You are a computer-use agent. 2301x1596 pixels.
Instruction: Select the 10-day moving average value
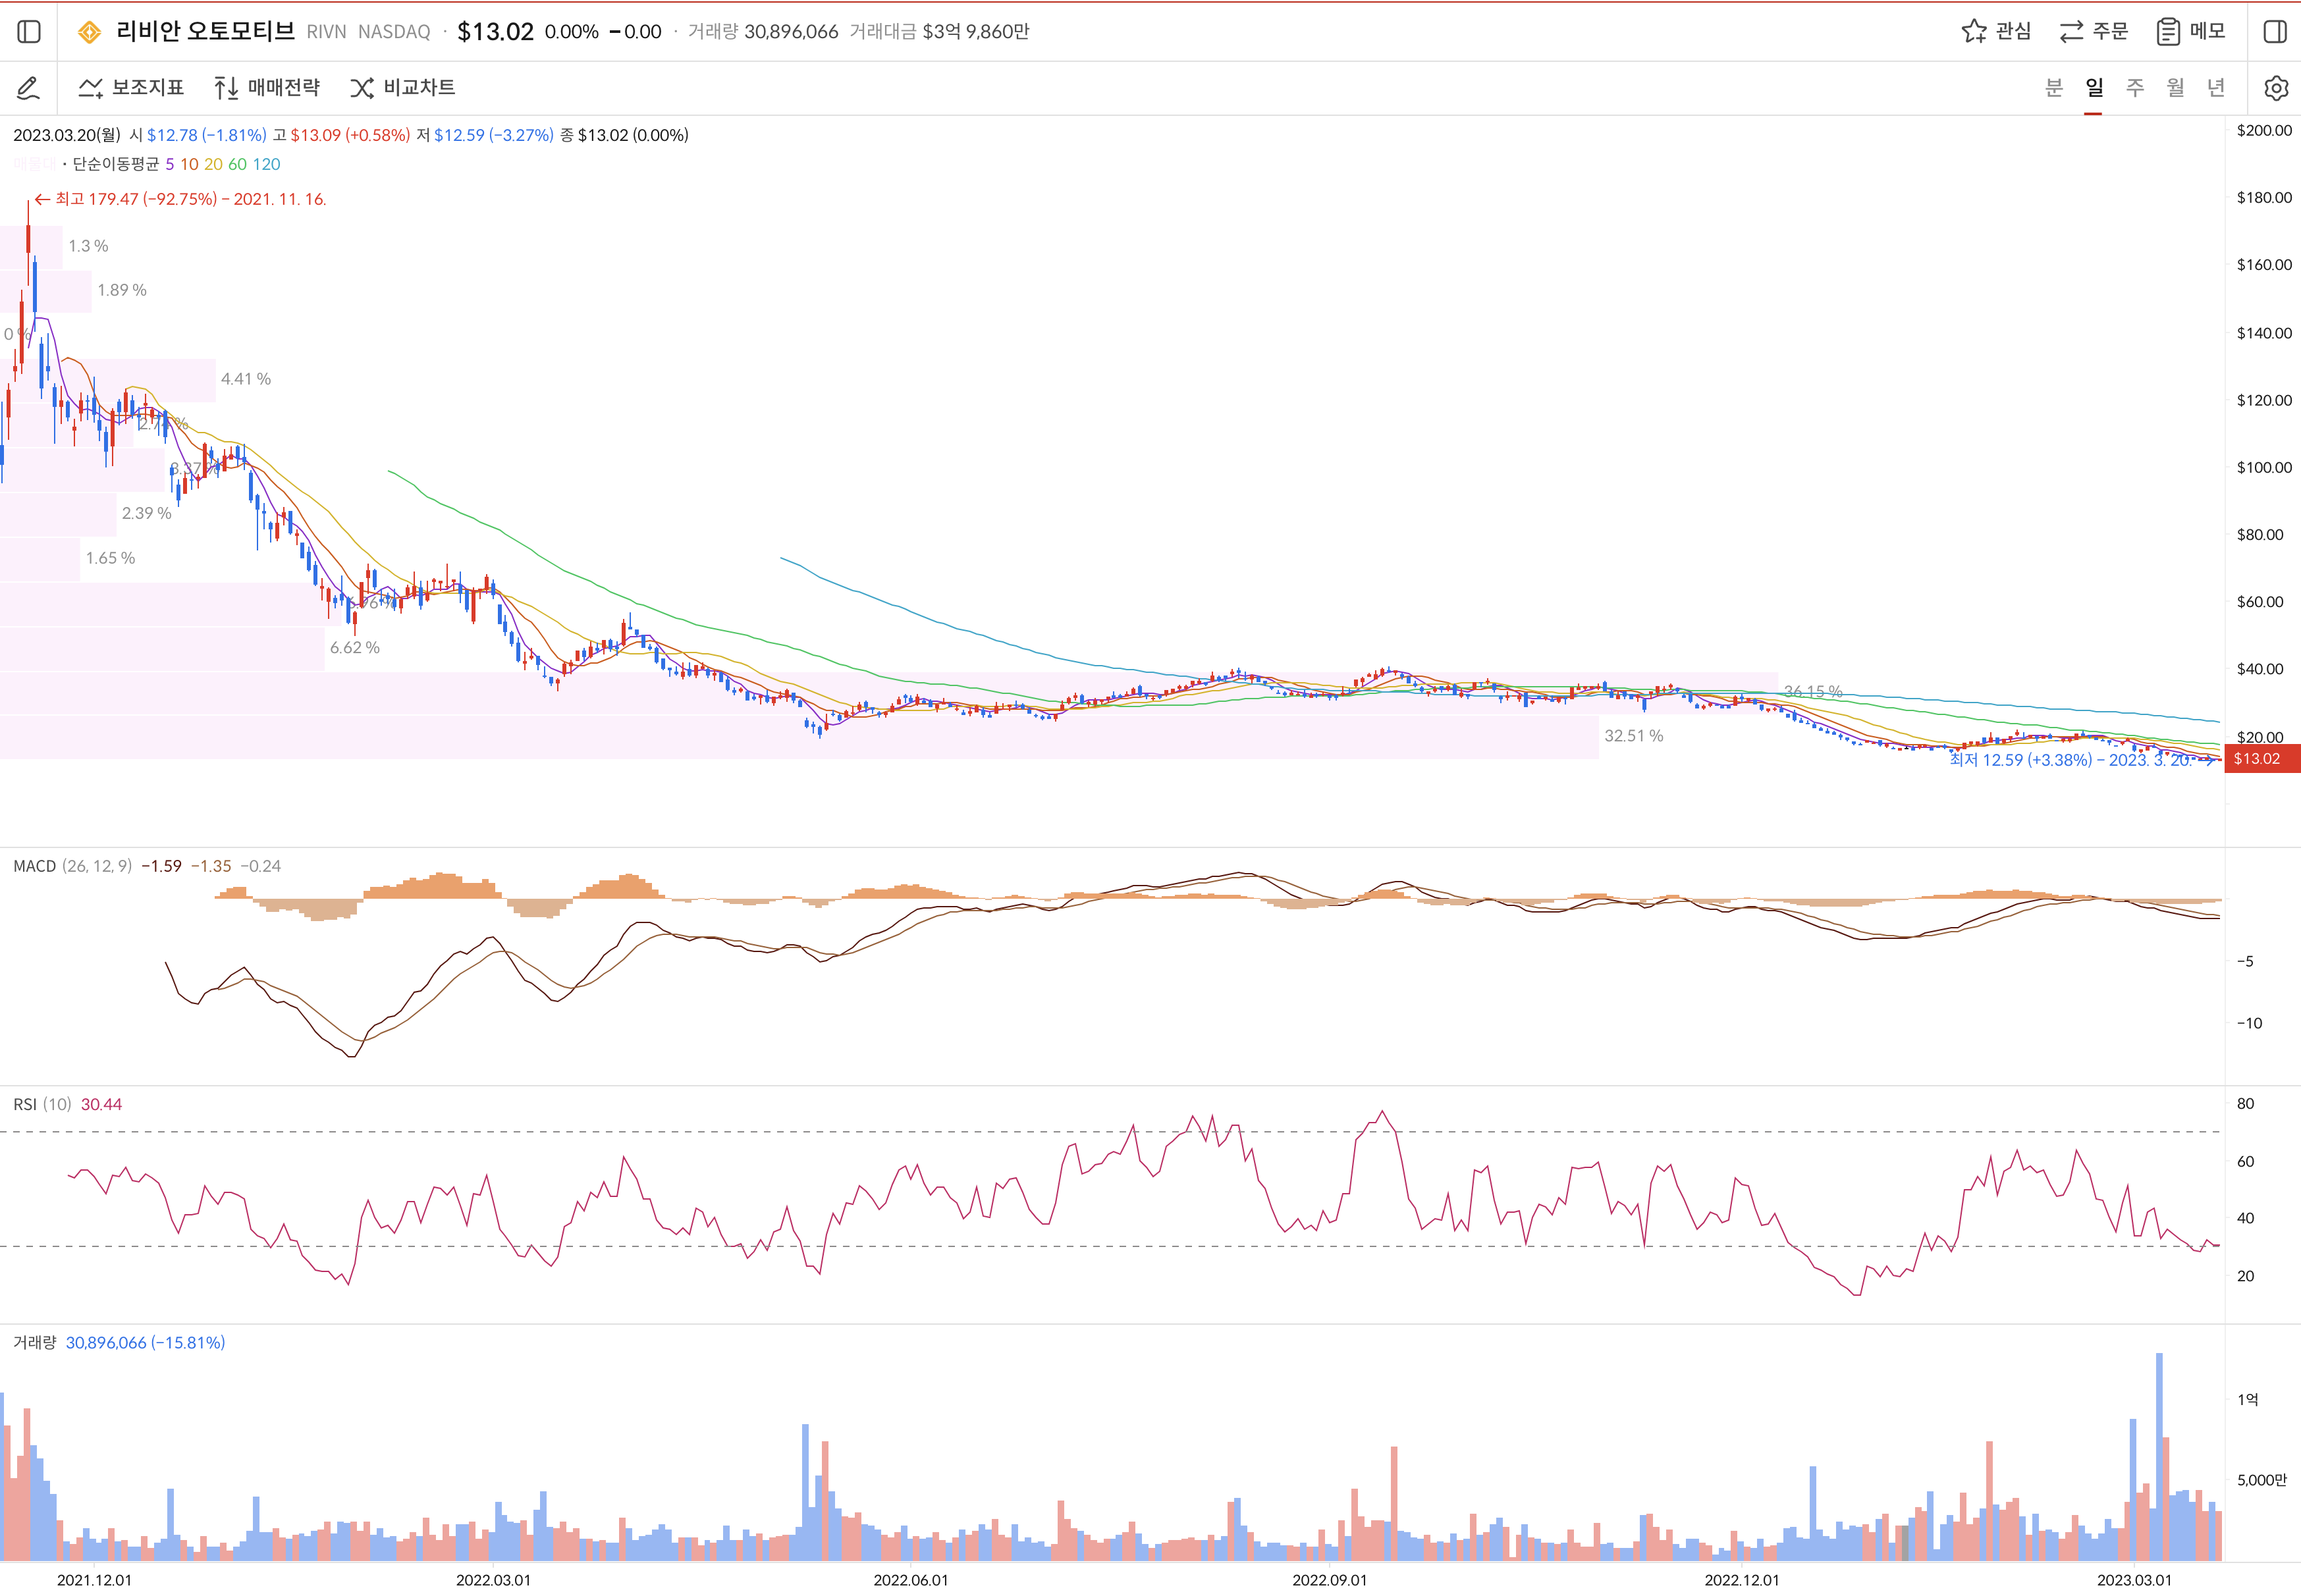[x=189, y=164]
